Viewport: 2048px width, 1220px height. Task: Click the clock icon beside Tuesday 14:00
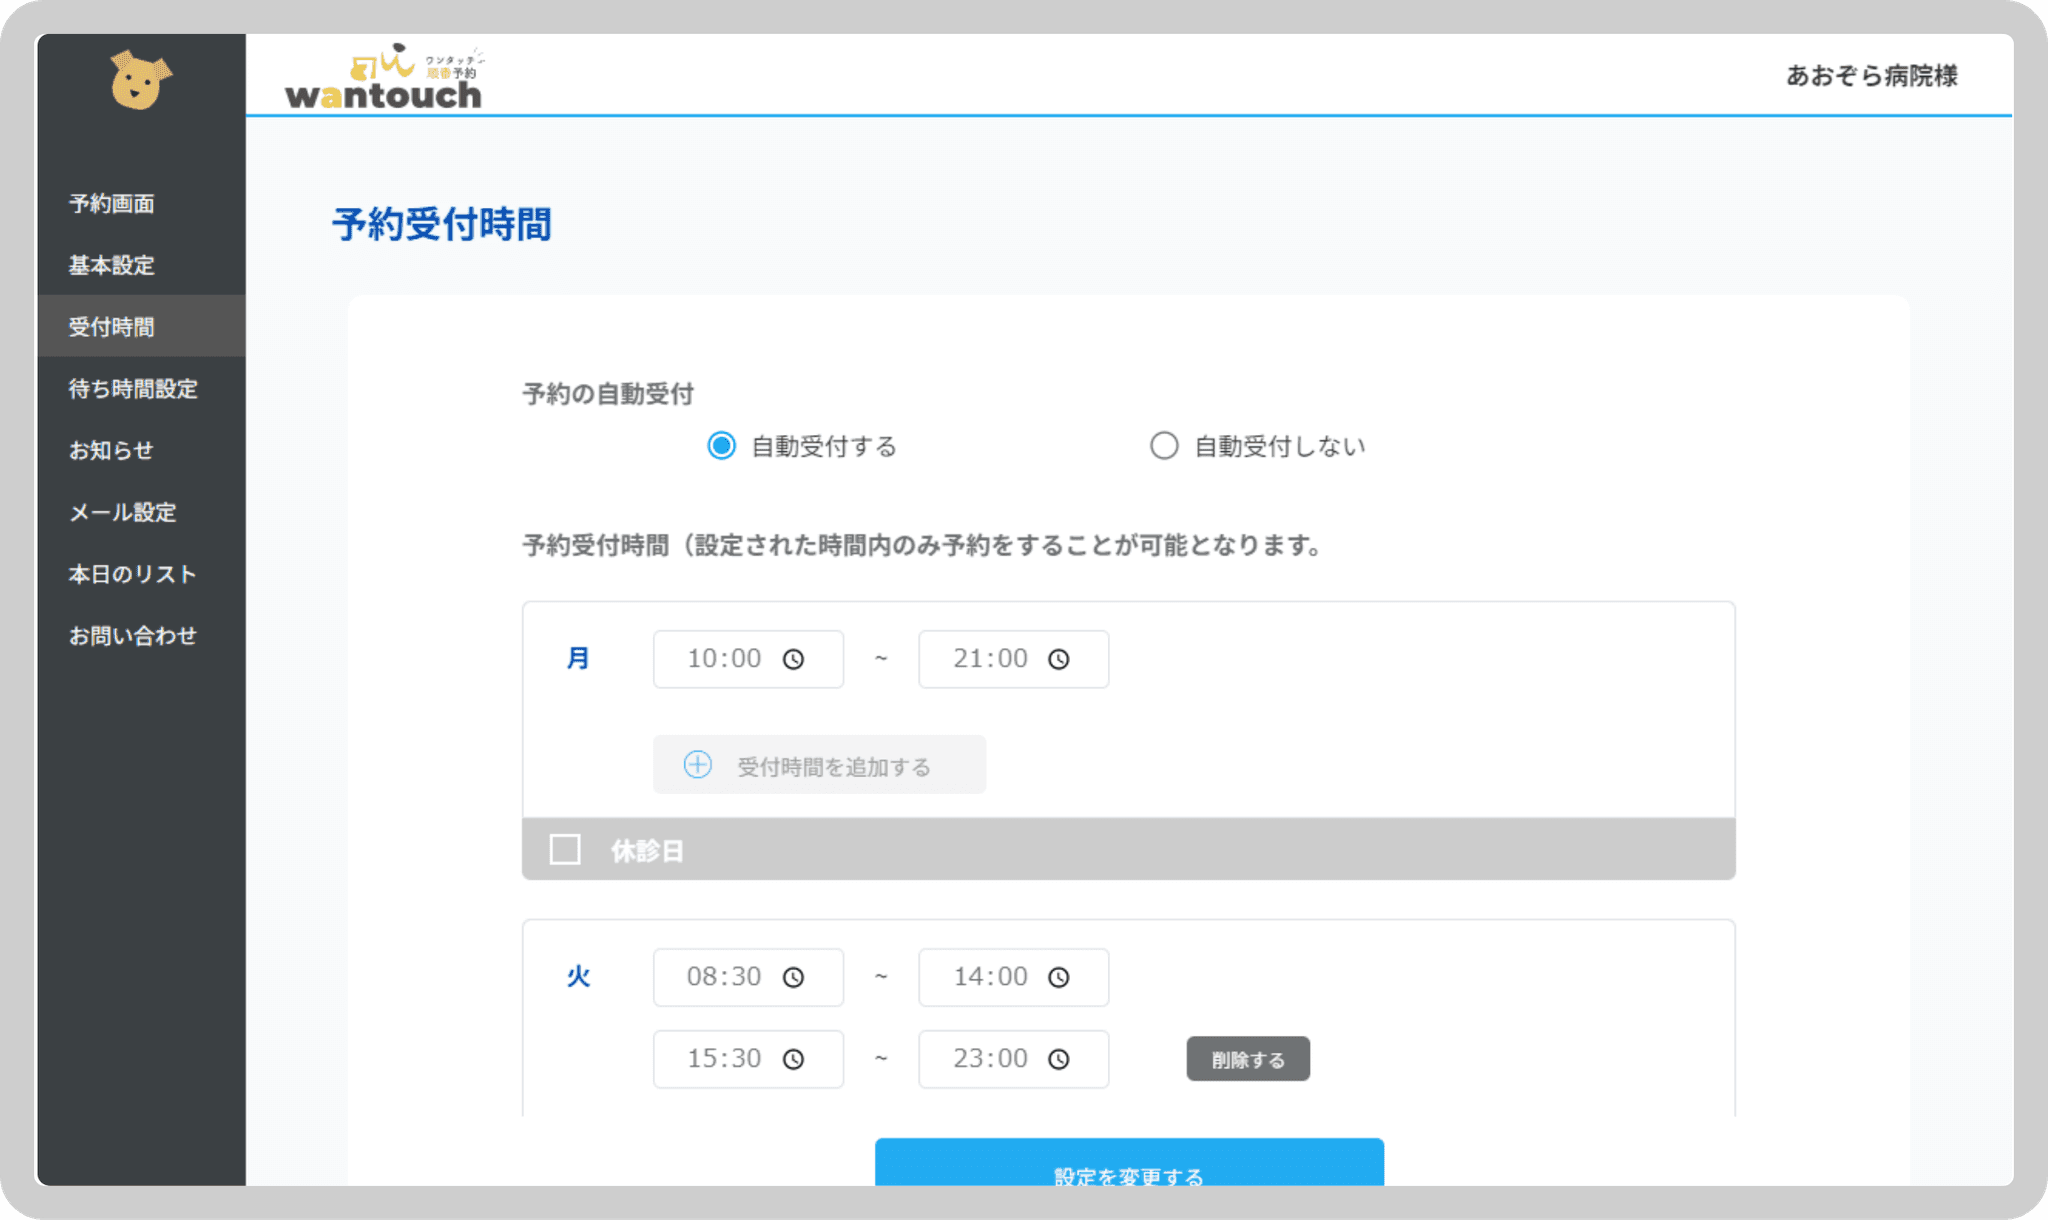click(1059, 977)
